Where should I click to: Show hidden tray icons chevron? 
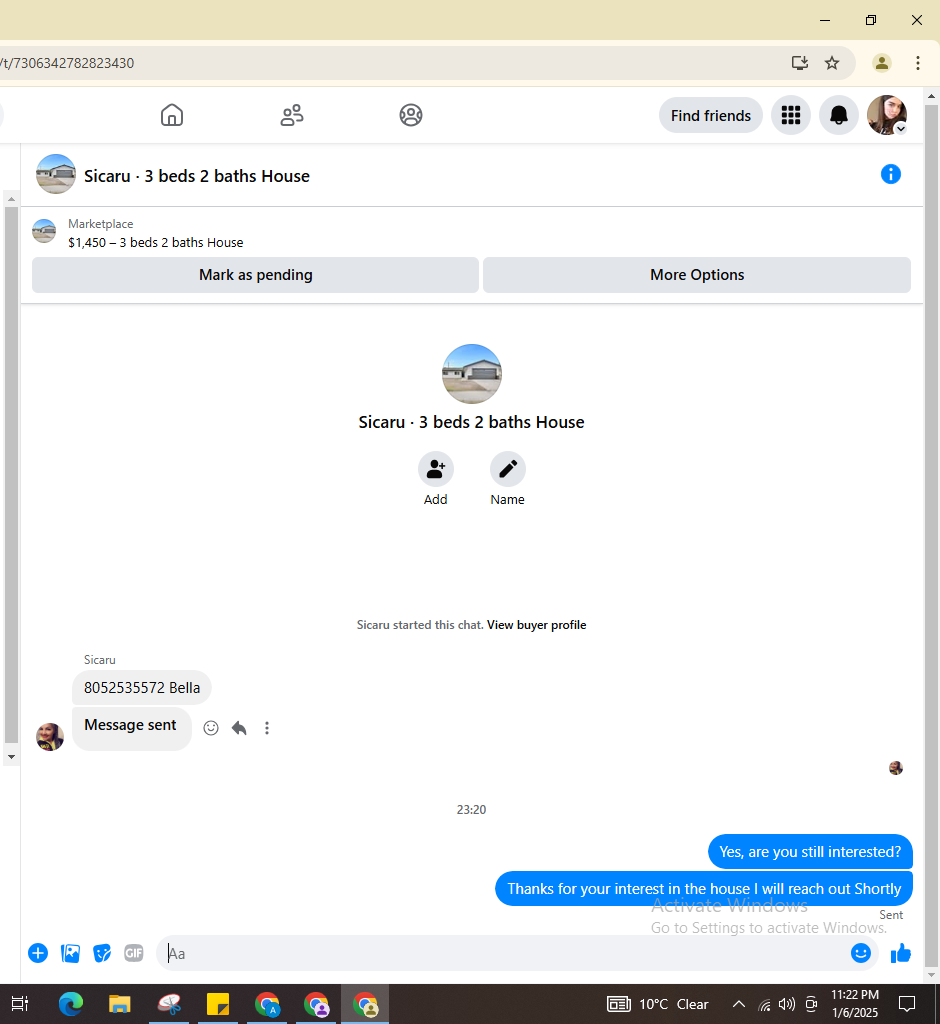738,1004
